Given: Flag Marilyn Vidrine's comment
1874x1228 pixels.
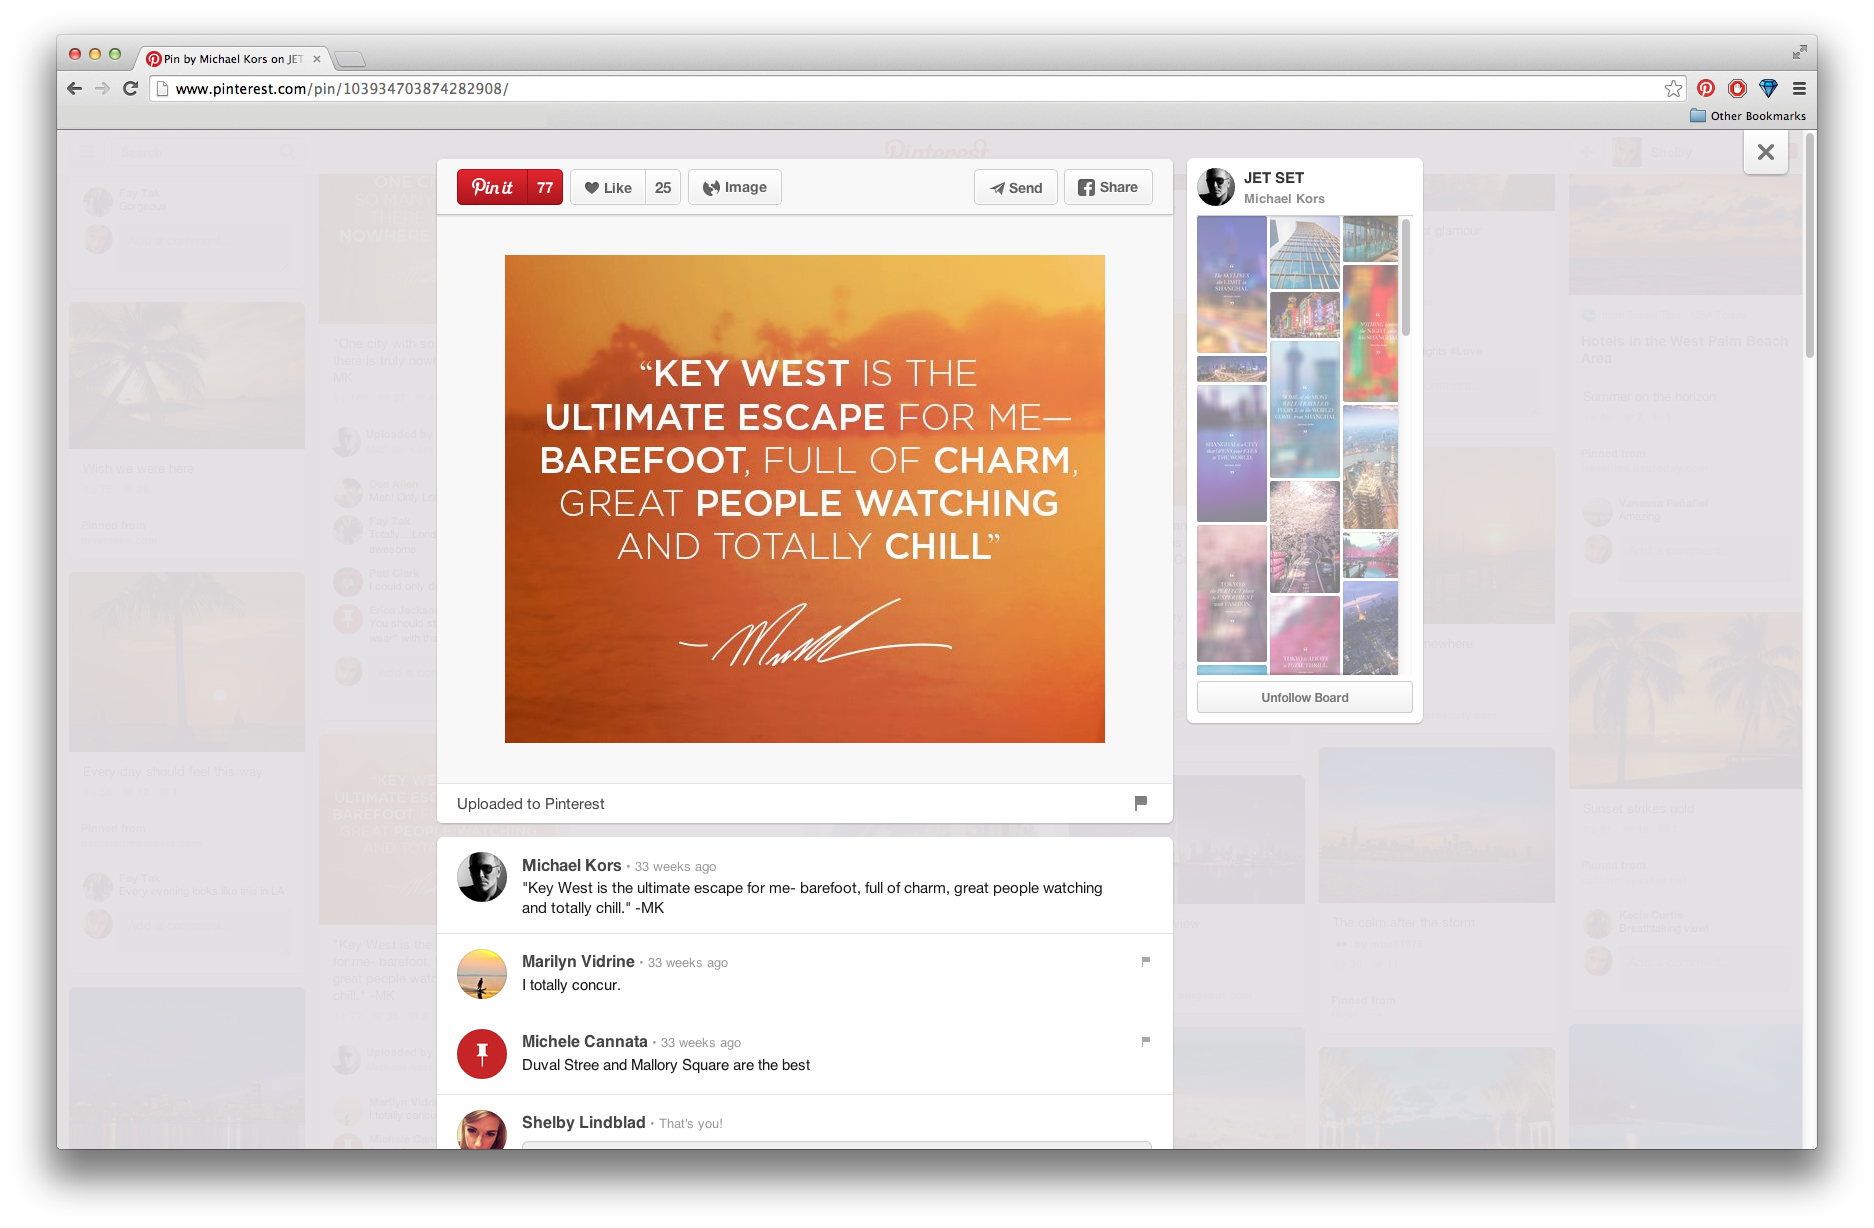Looking at the screenshot, I should pyautogui.click(x=1146, y=961).
